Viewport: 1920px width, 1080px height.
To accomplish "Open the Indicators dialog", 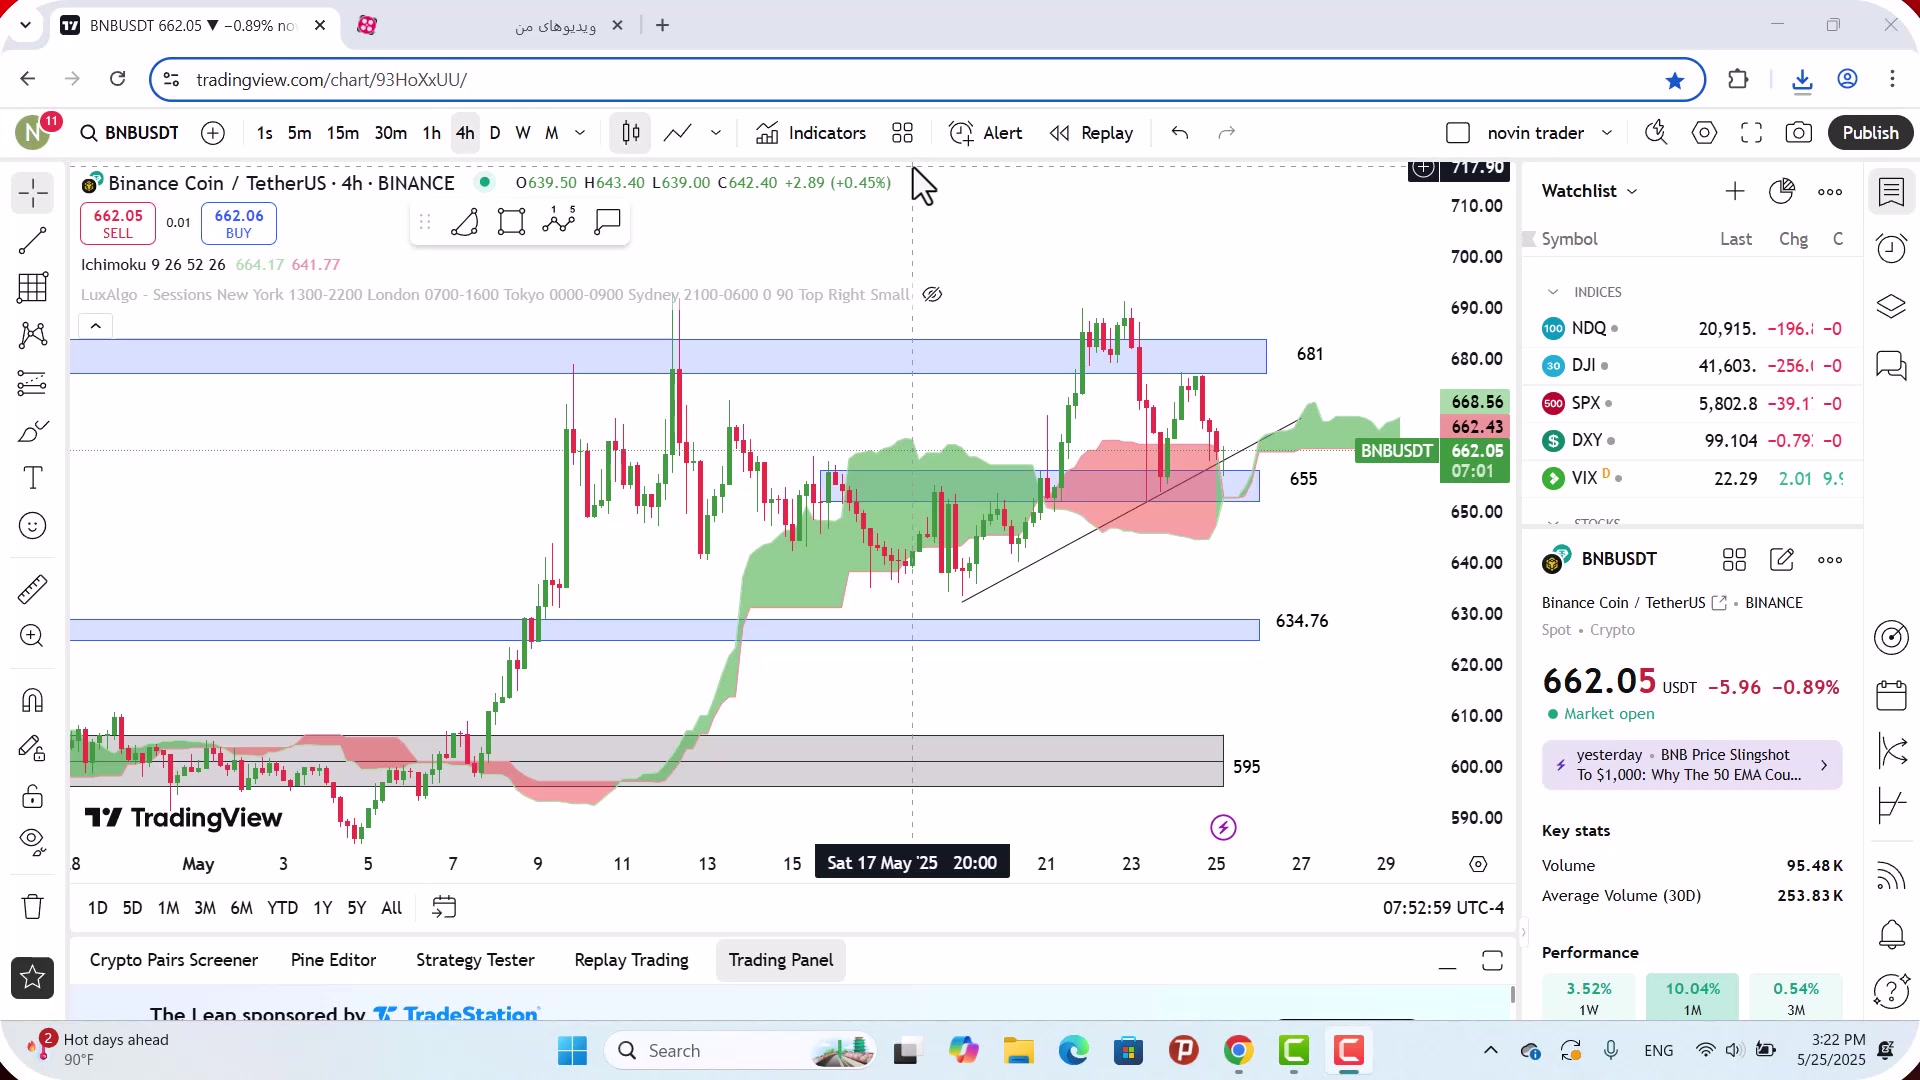I will click(811, 133).
